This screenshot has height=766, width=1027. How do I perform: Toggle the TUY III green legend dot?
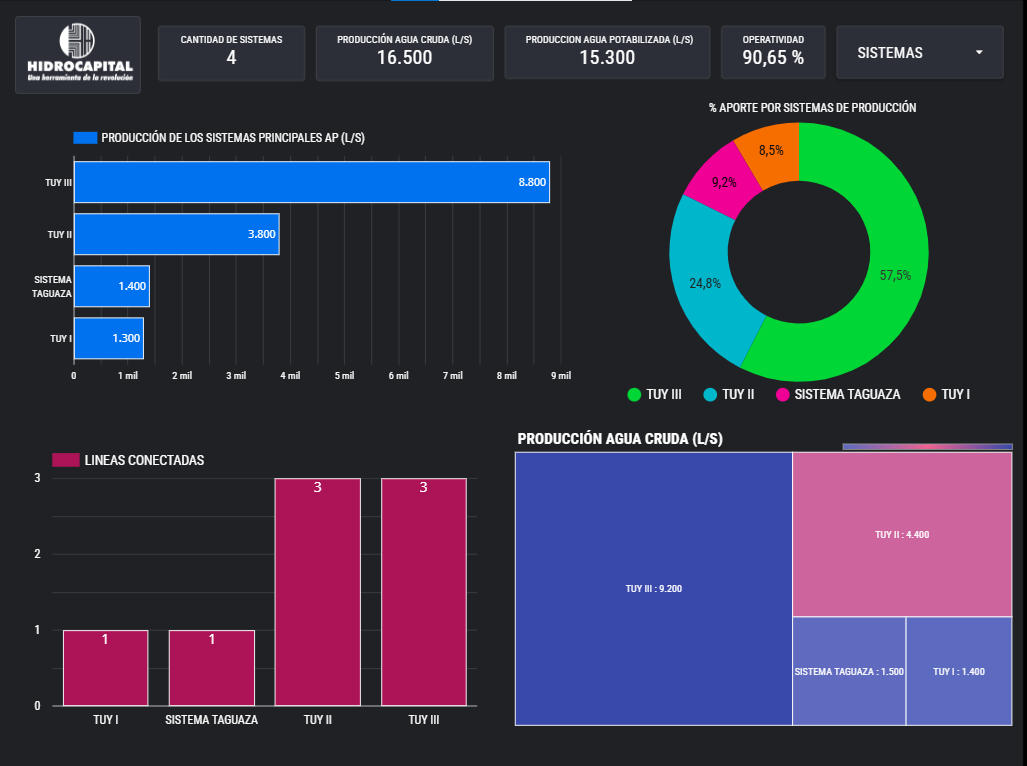pyautogui.click(x=634, y=395)
